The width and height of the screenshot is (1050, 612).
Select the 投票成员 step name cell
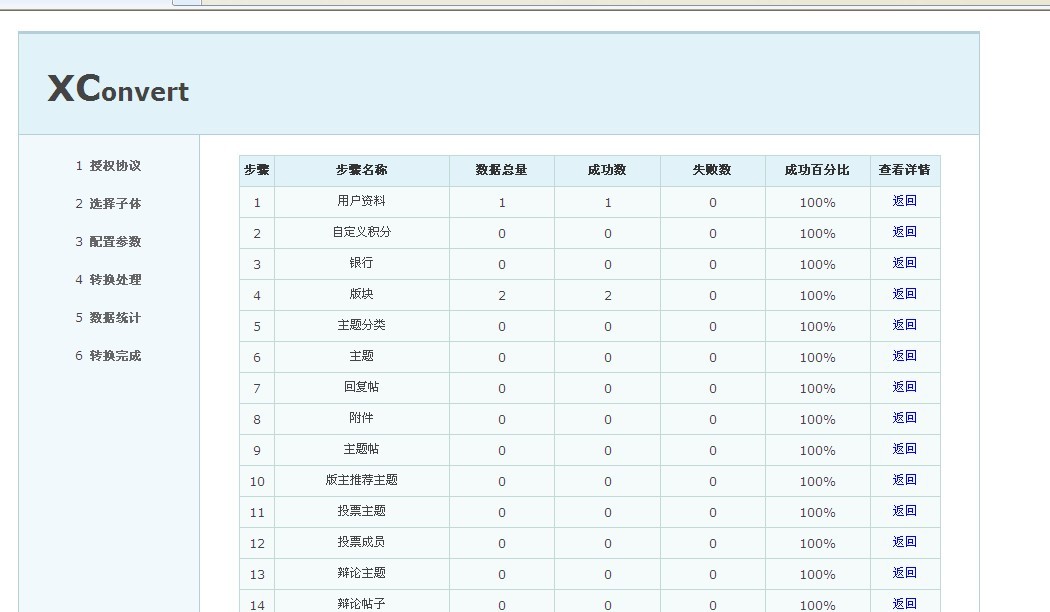tap(362, 543)
